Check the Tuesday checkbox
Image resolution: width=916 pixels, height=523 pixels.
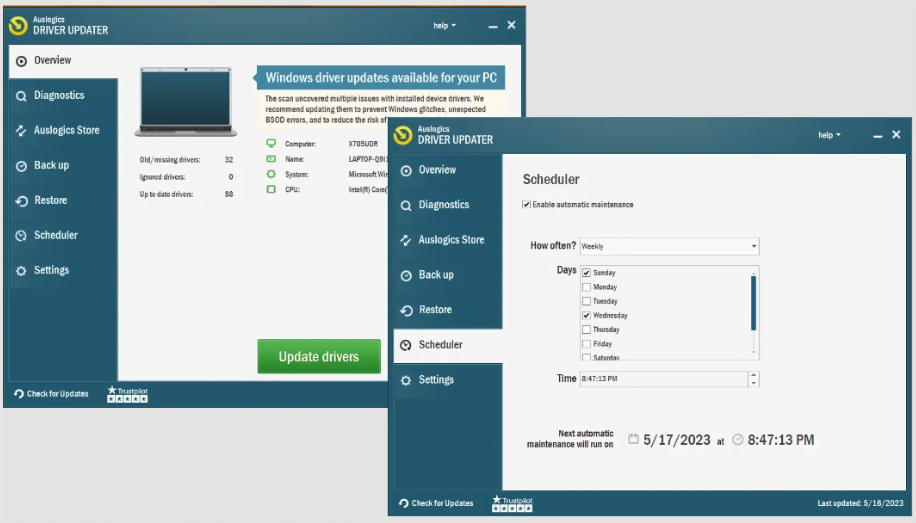587,301
